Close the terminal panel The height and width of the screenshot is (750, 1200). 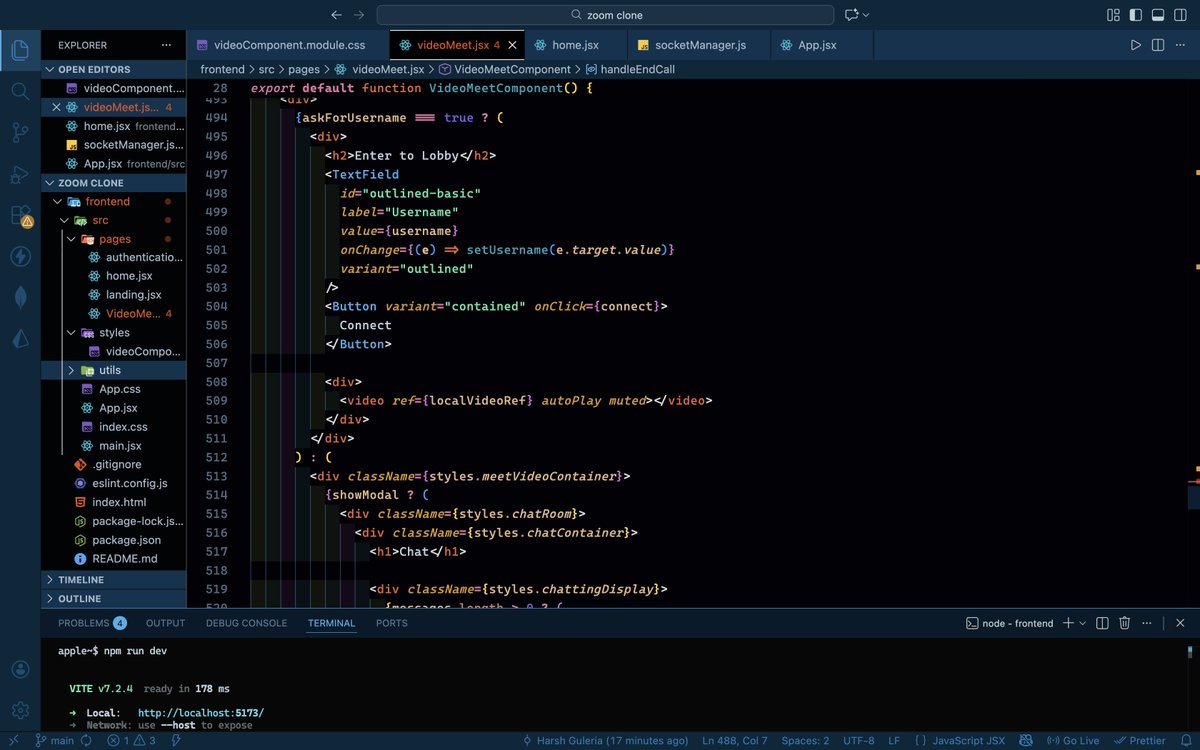(x=1181, y=623)
